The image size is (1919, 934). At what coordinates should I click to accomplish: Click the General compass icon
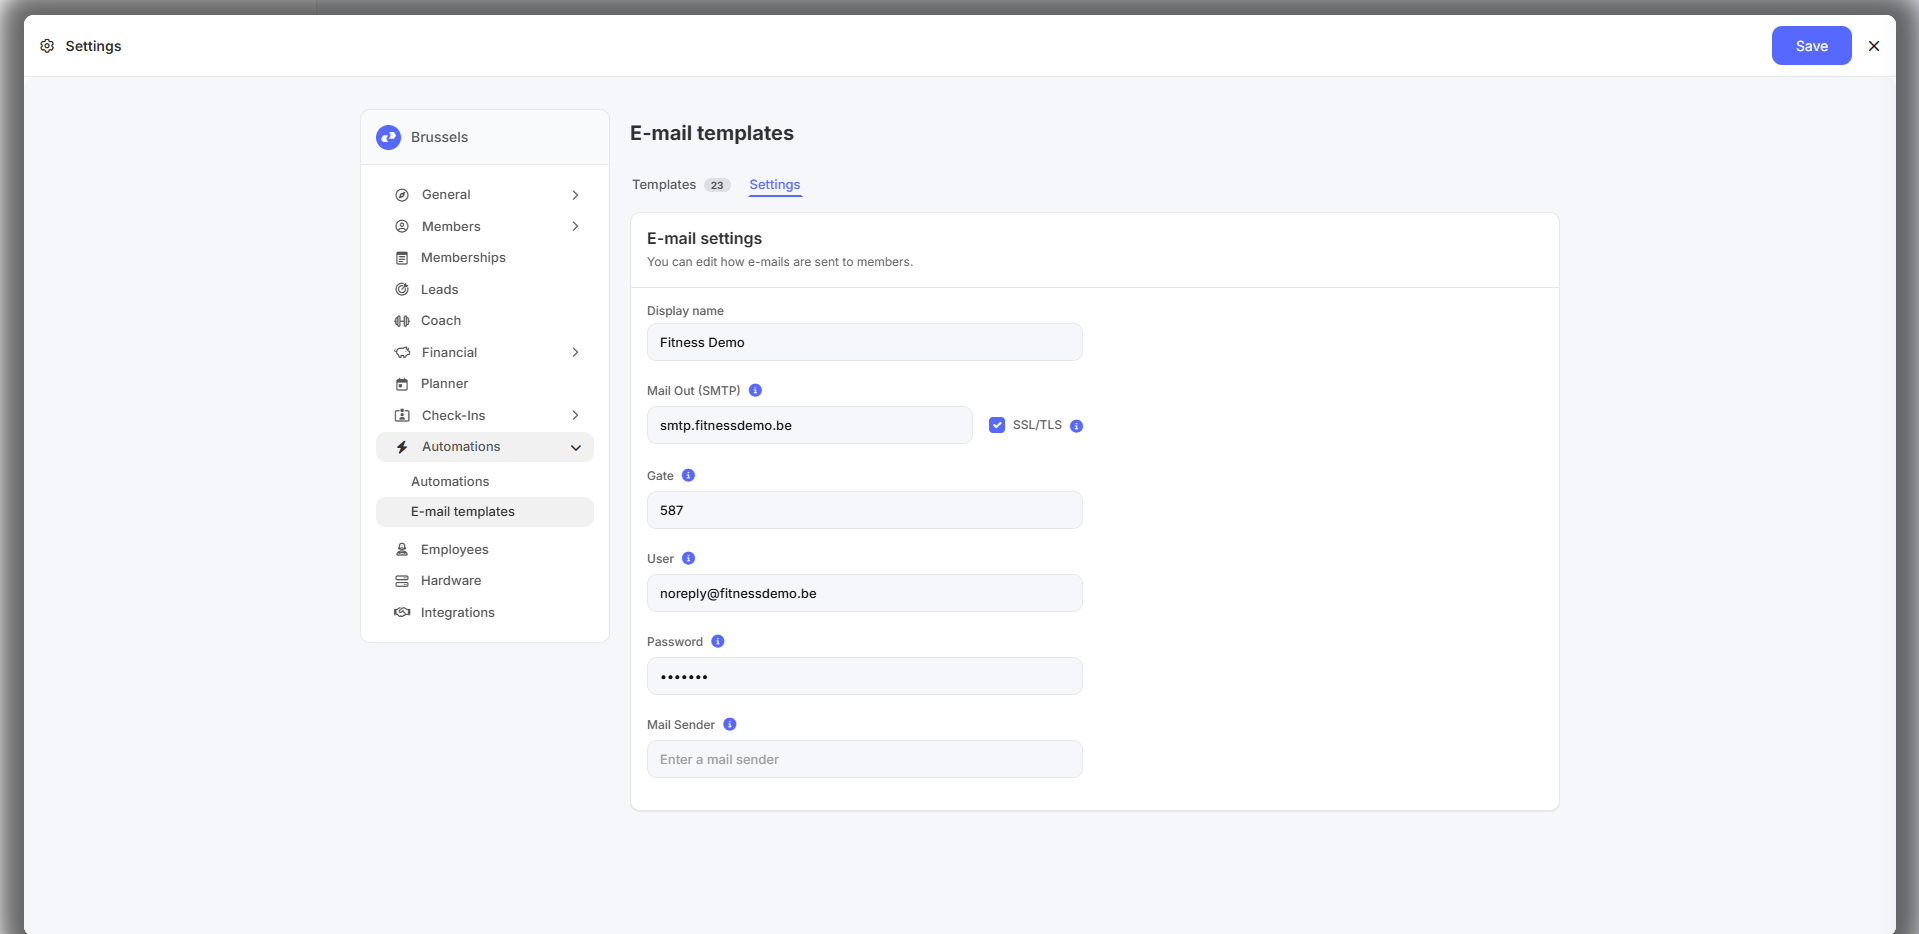click(x=402, y=195)
